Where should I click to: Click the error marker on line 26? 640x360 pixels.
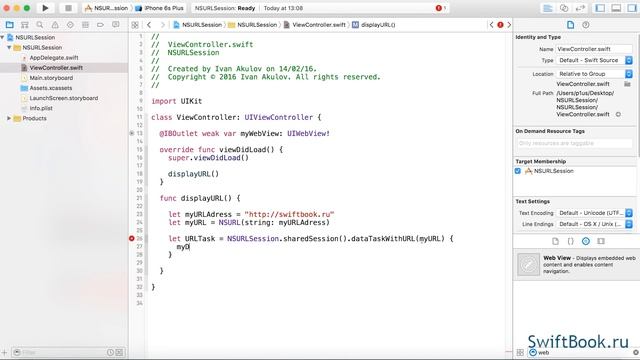click(x=131, y=238)
